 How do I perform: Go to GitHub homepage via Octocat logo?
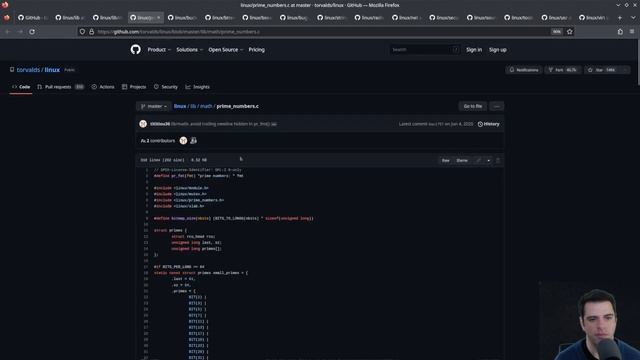136,49
